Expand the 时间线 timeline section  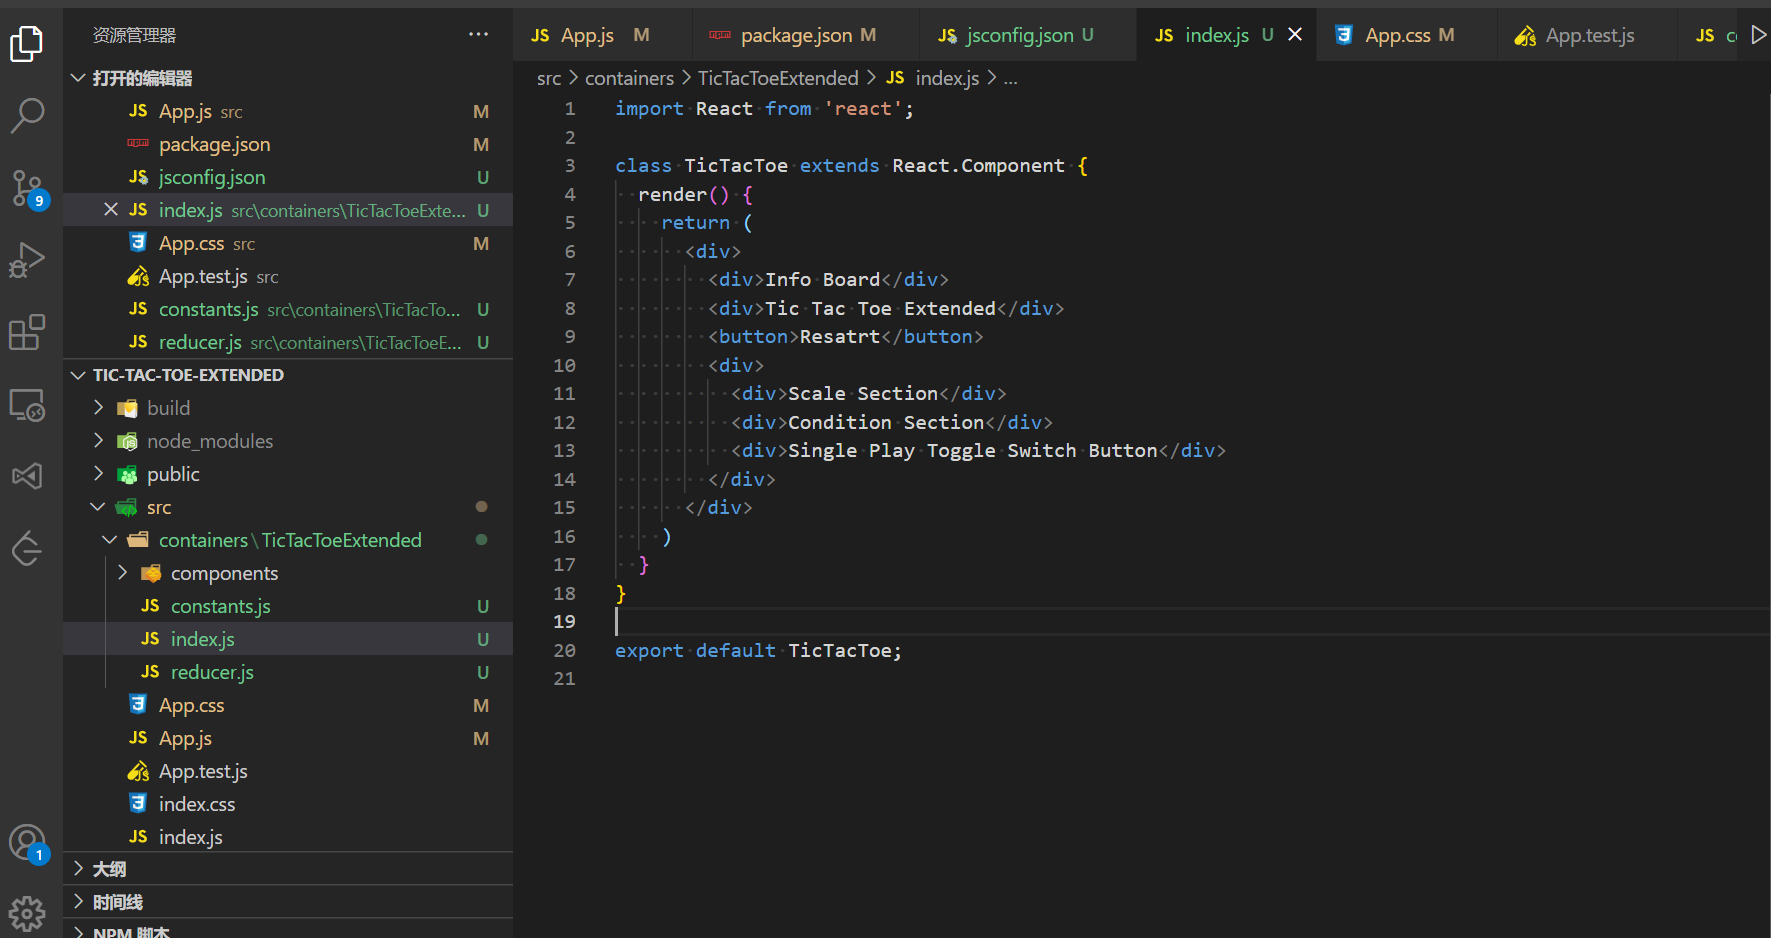[x=117, y=902]
